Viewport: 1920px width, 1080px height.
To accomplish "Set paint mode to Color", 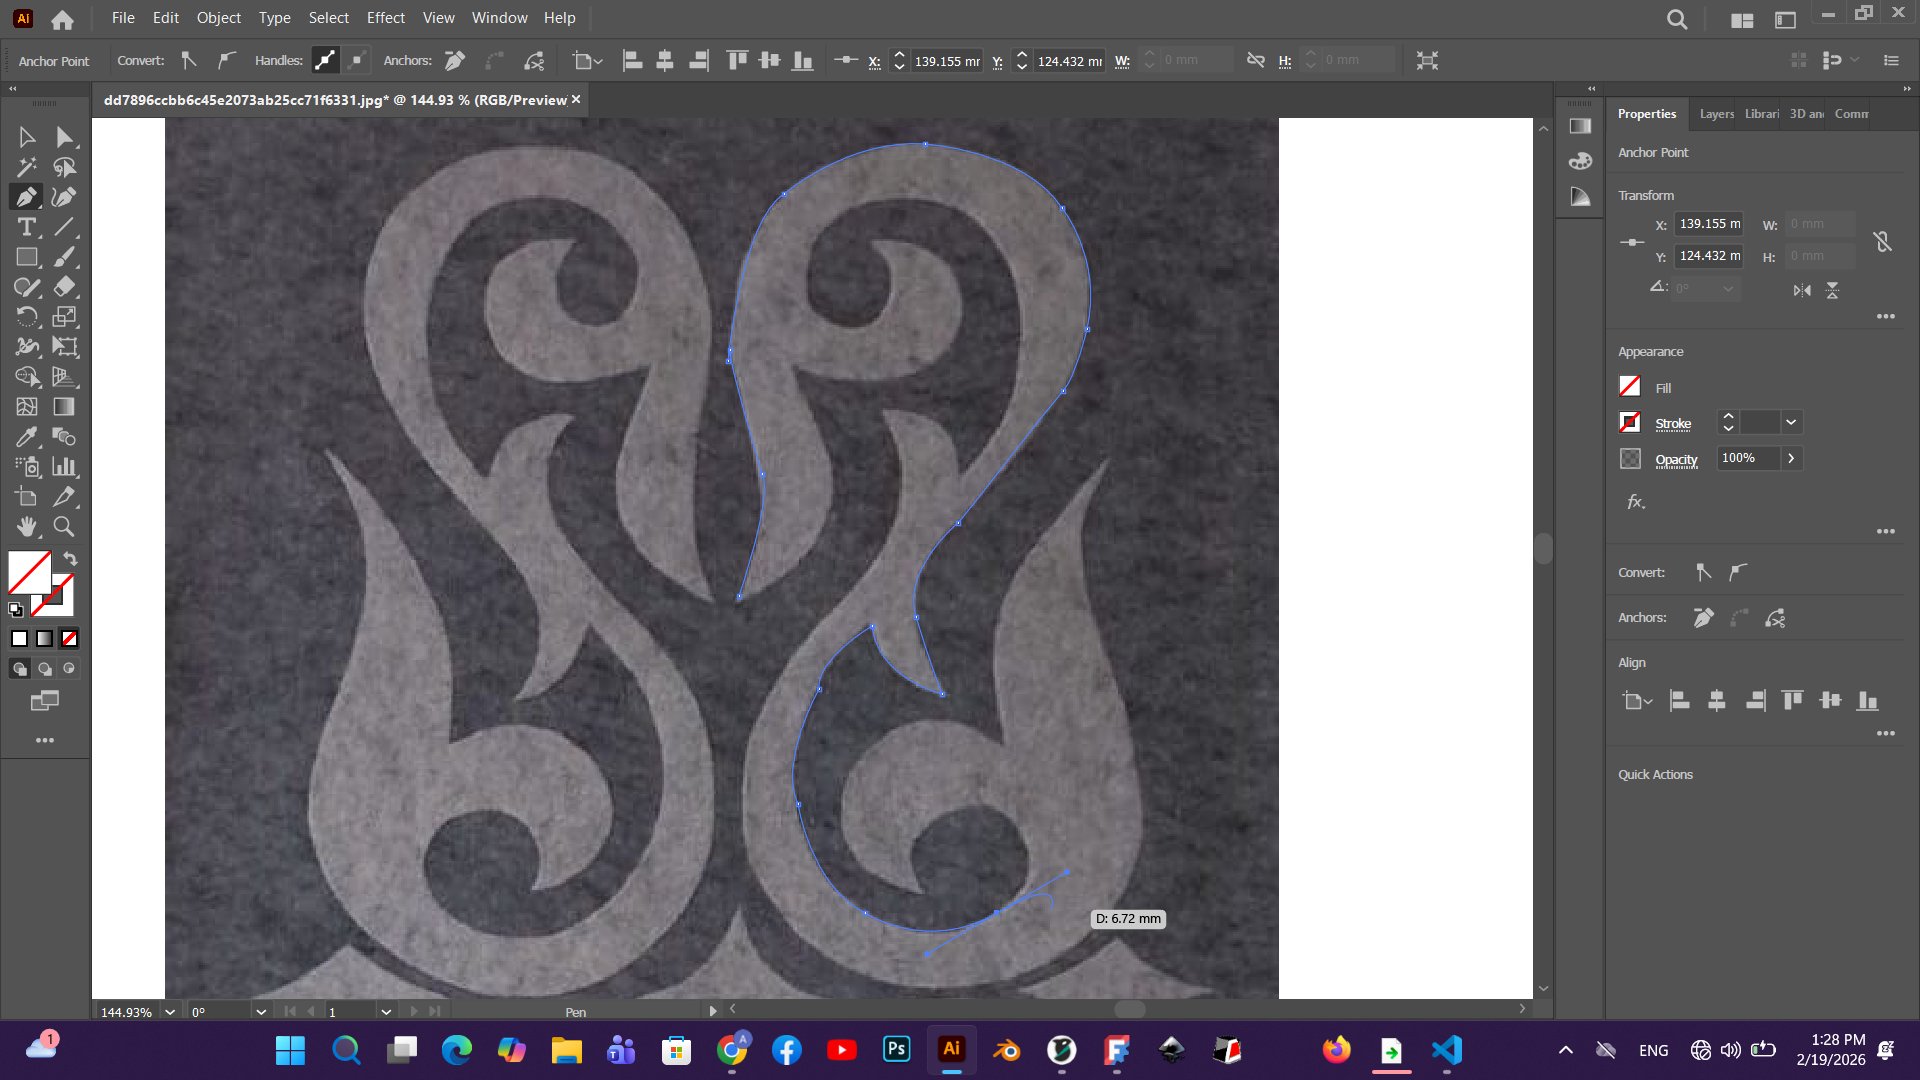I will click(20, 639).
